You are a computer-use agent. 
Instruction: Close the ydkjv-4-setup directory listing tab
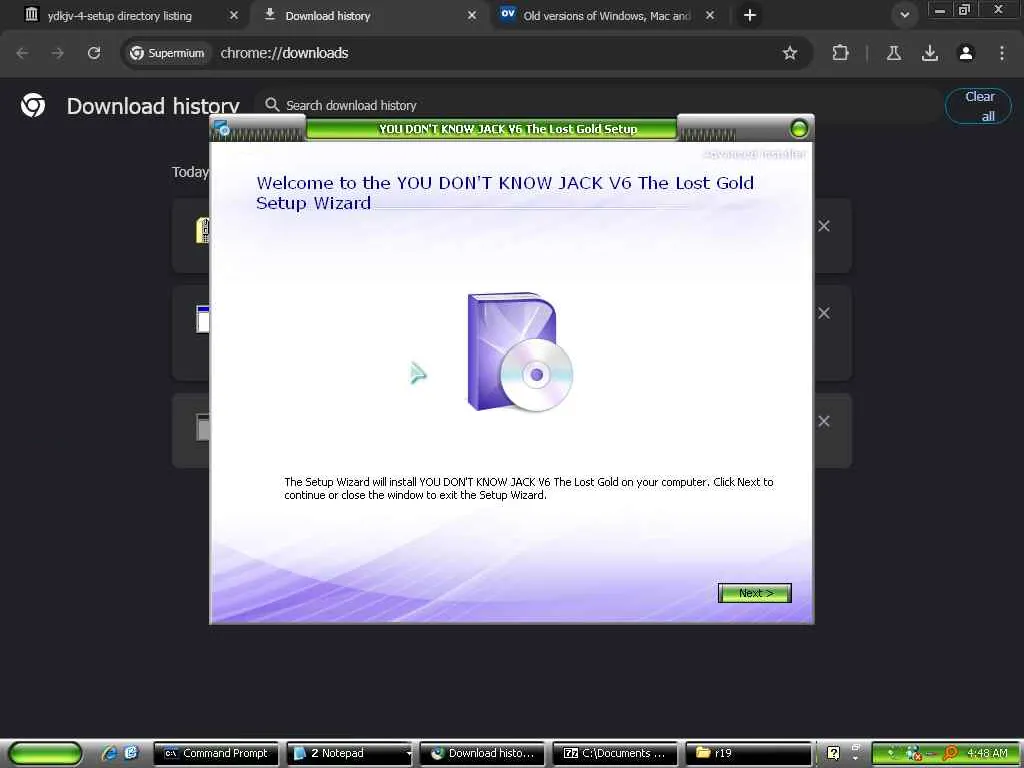234,15
